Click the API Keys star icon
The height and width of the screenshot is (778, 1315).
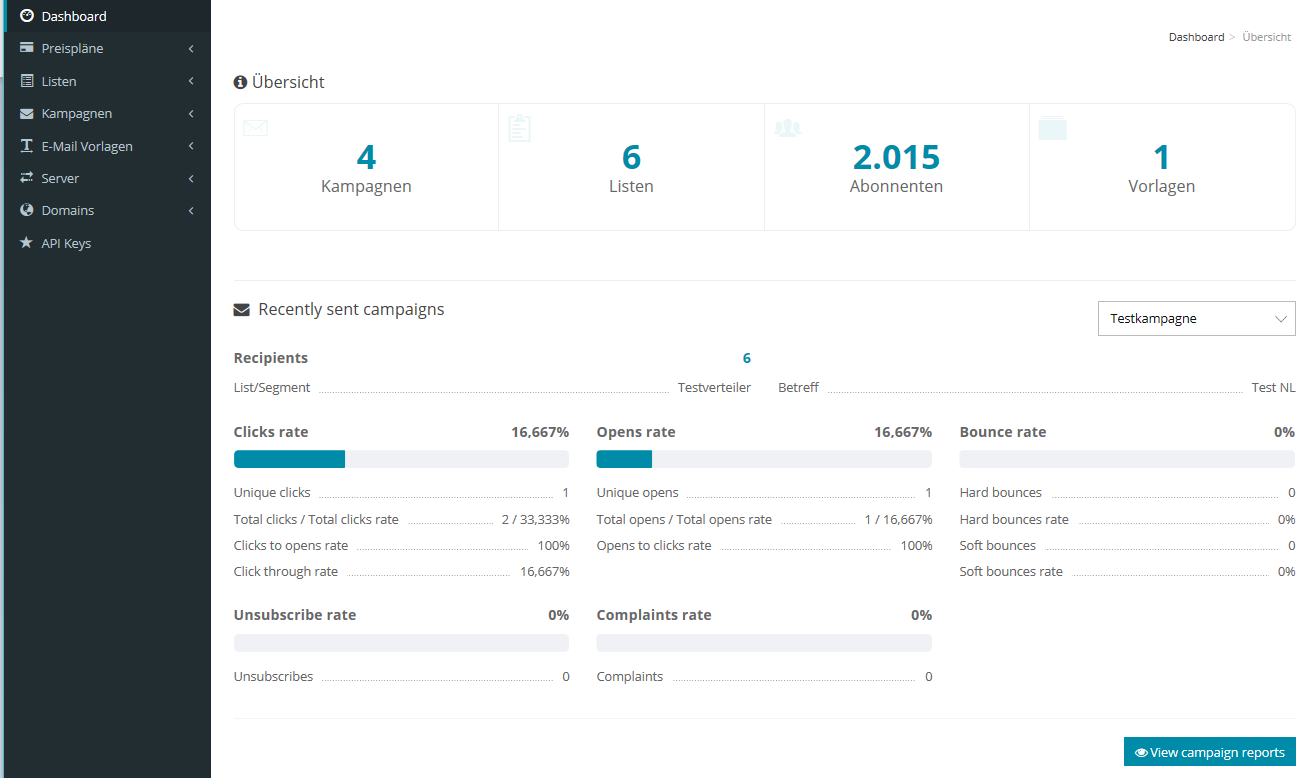[x=27, y=243]
